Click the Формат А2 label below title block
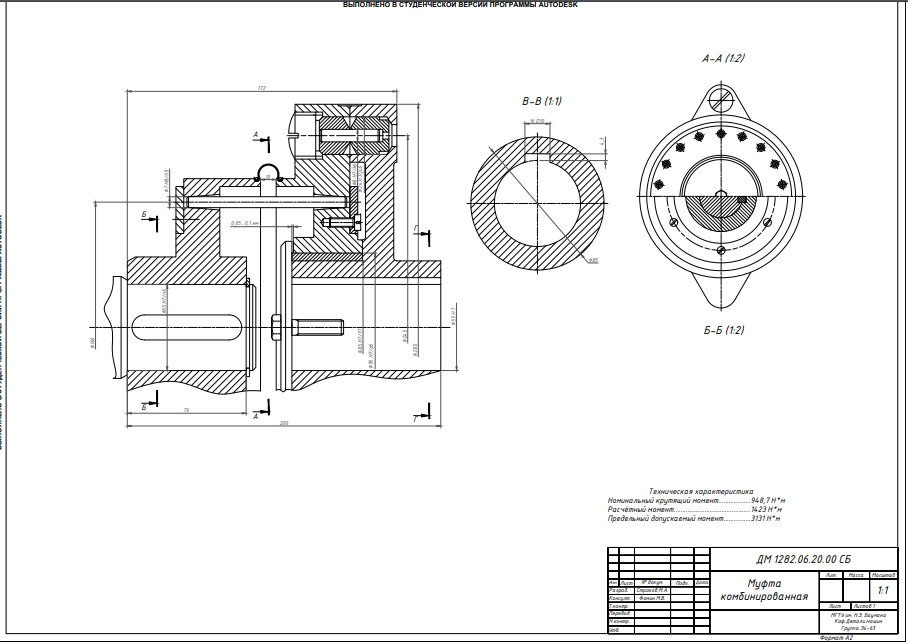The height and width of the screenshot is (642, 908). 836,637
